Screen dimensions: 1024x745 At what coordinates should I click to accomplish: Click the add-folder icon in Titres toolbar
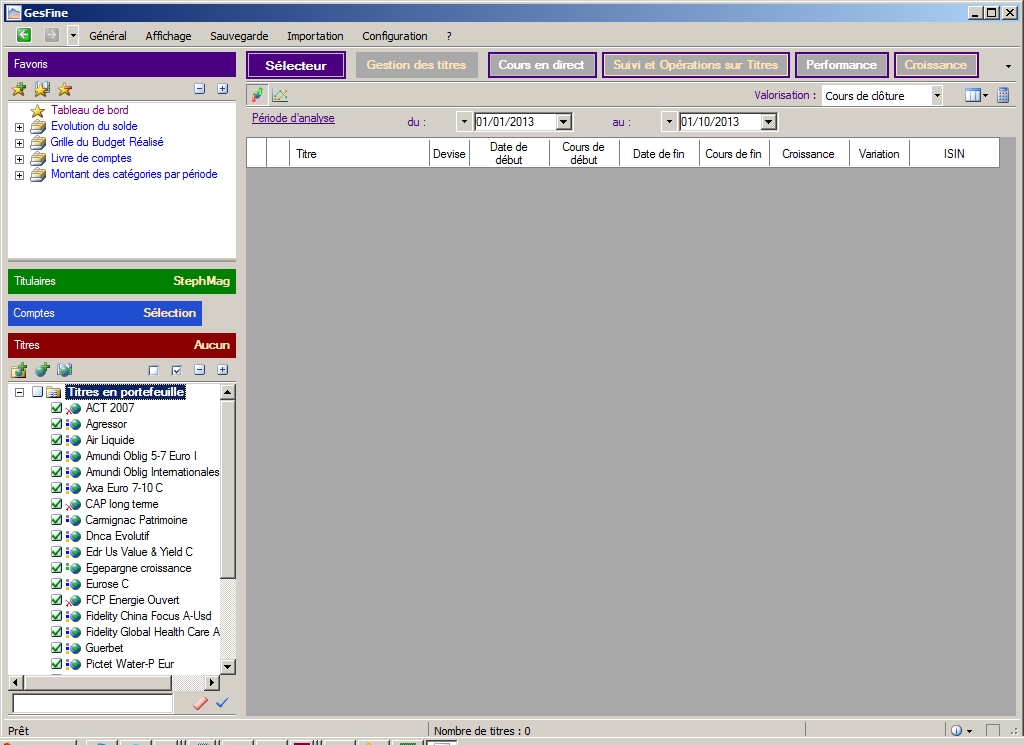coord(19,370)
